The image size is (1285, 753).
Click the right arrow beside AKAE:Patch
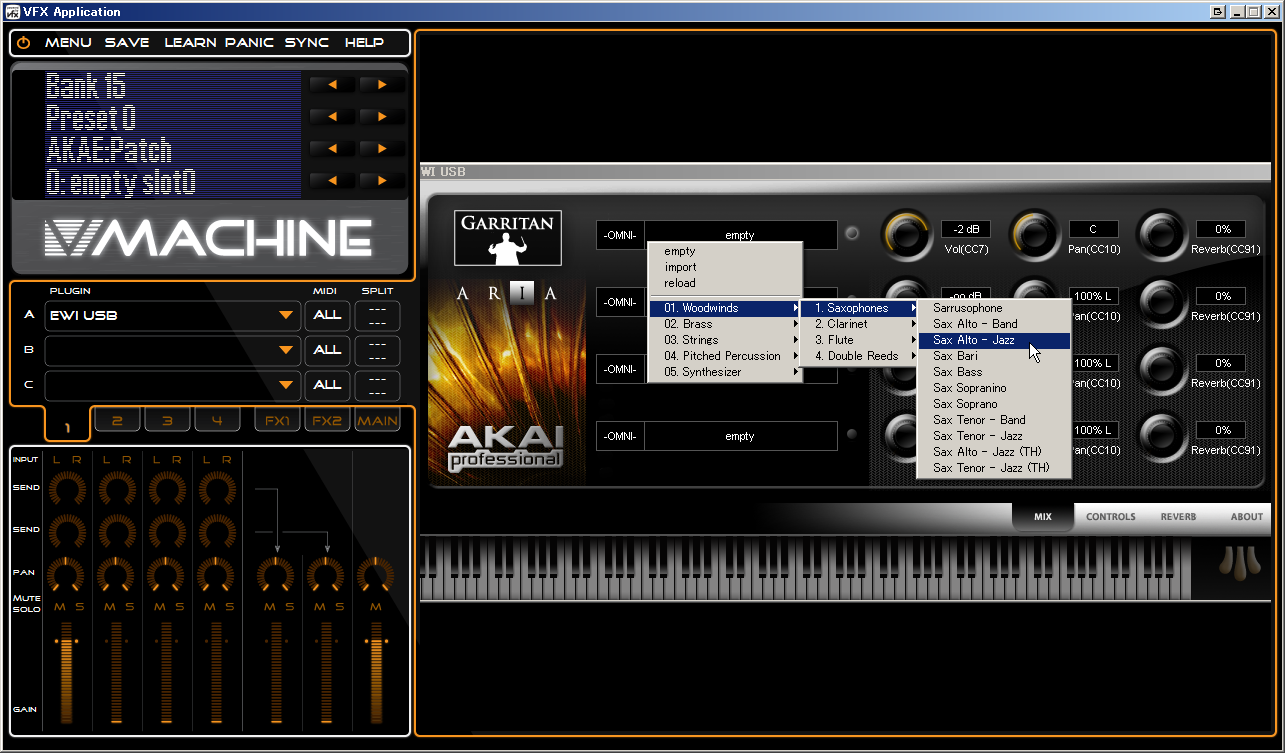pyautogui.click(x=381, y=148)
